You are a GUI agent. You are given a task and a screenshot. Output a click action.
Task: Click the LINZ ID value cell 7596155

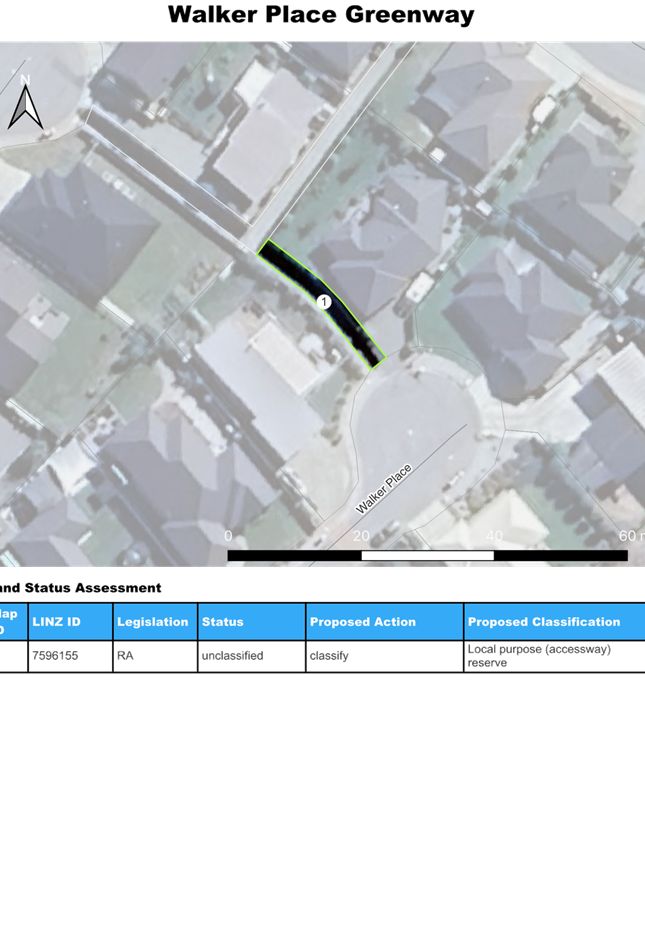pyautogui.click(x=70, y=656)
